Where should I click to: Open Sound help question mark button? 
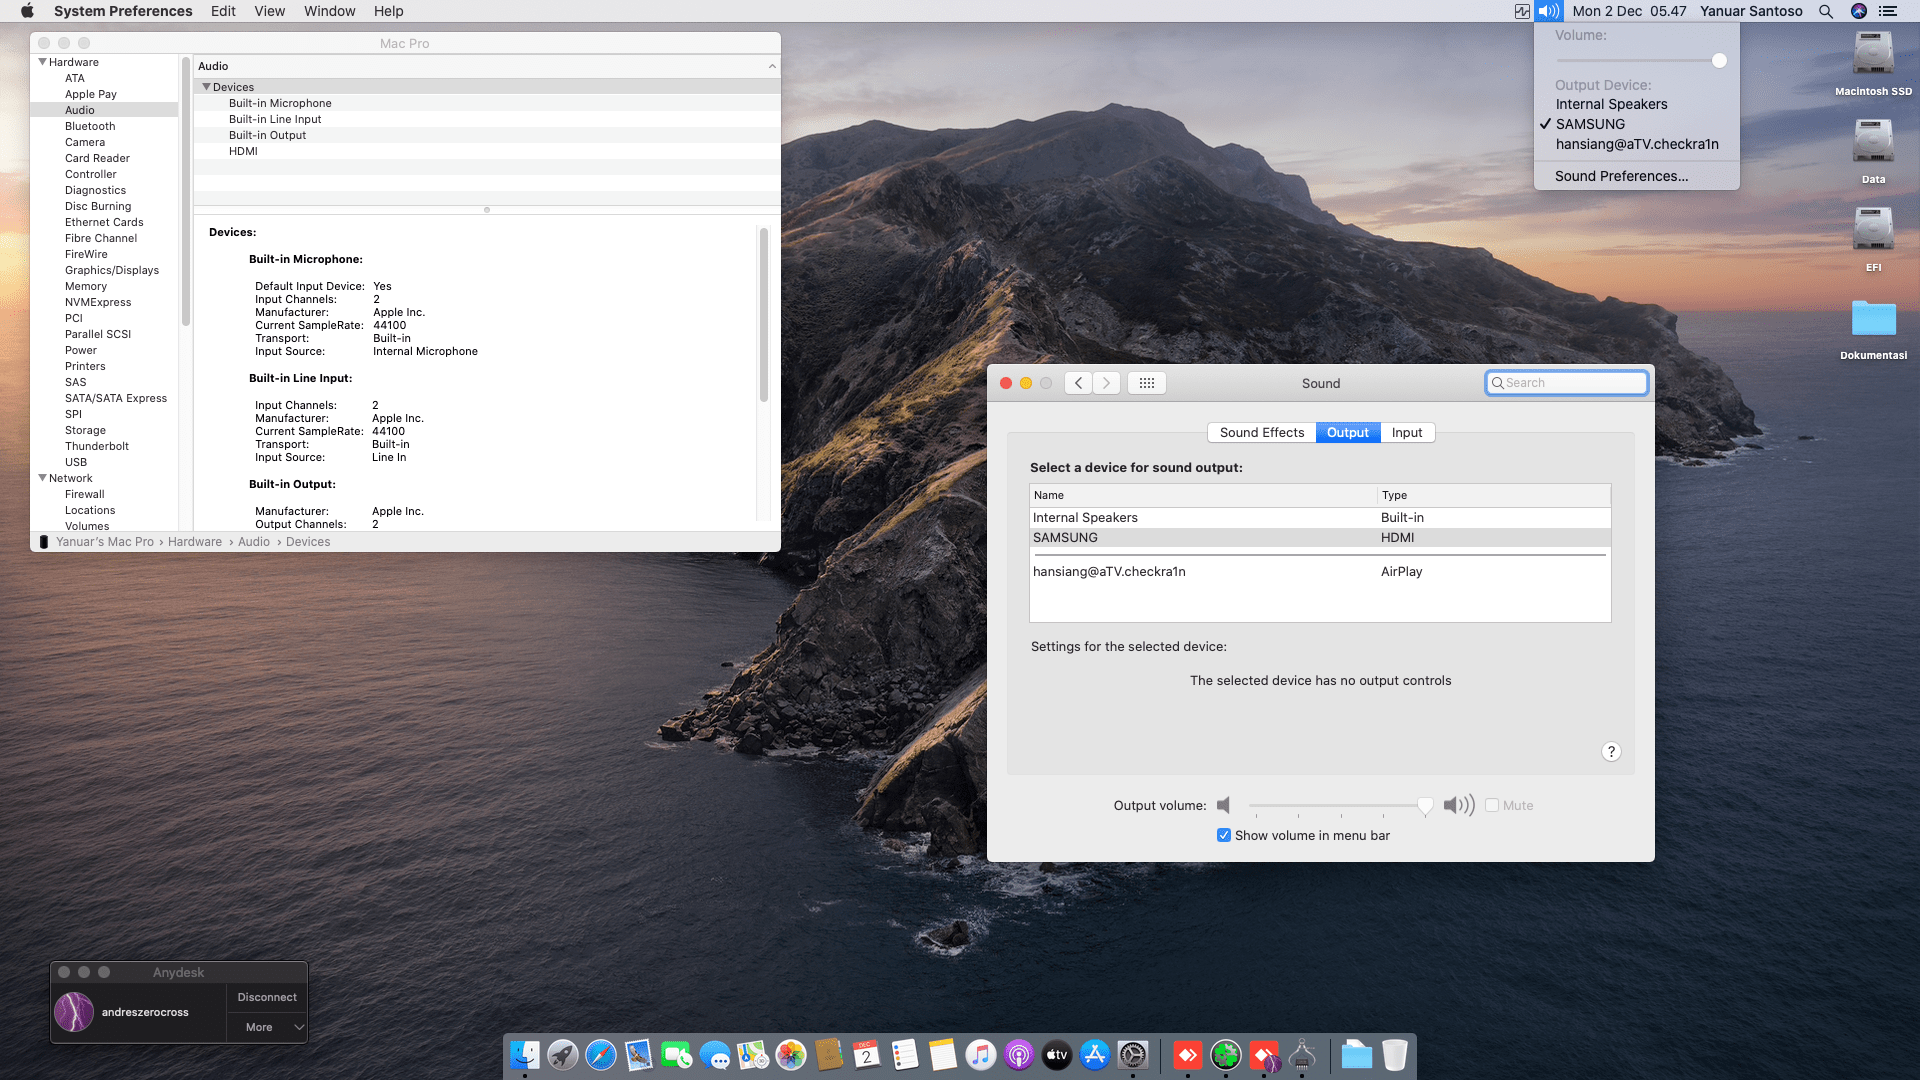coord(1611,752)
